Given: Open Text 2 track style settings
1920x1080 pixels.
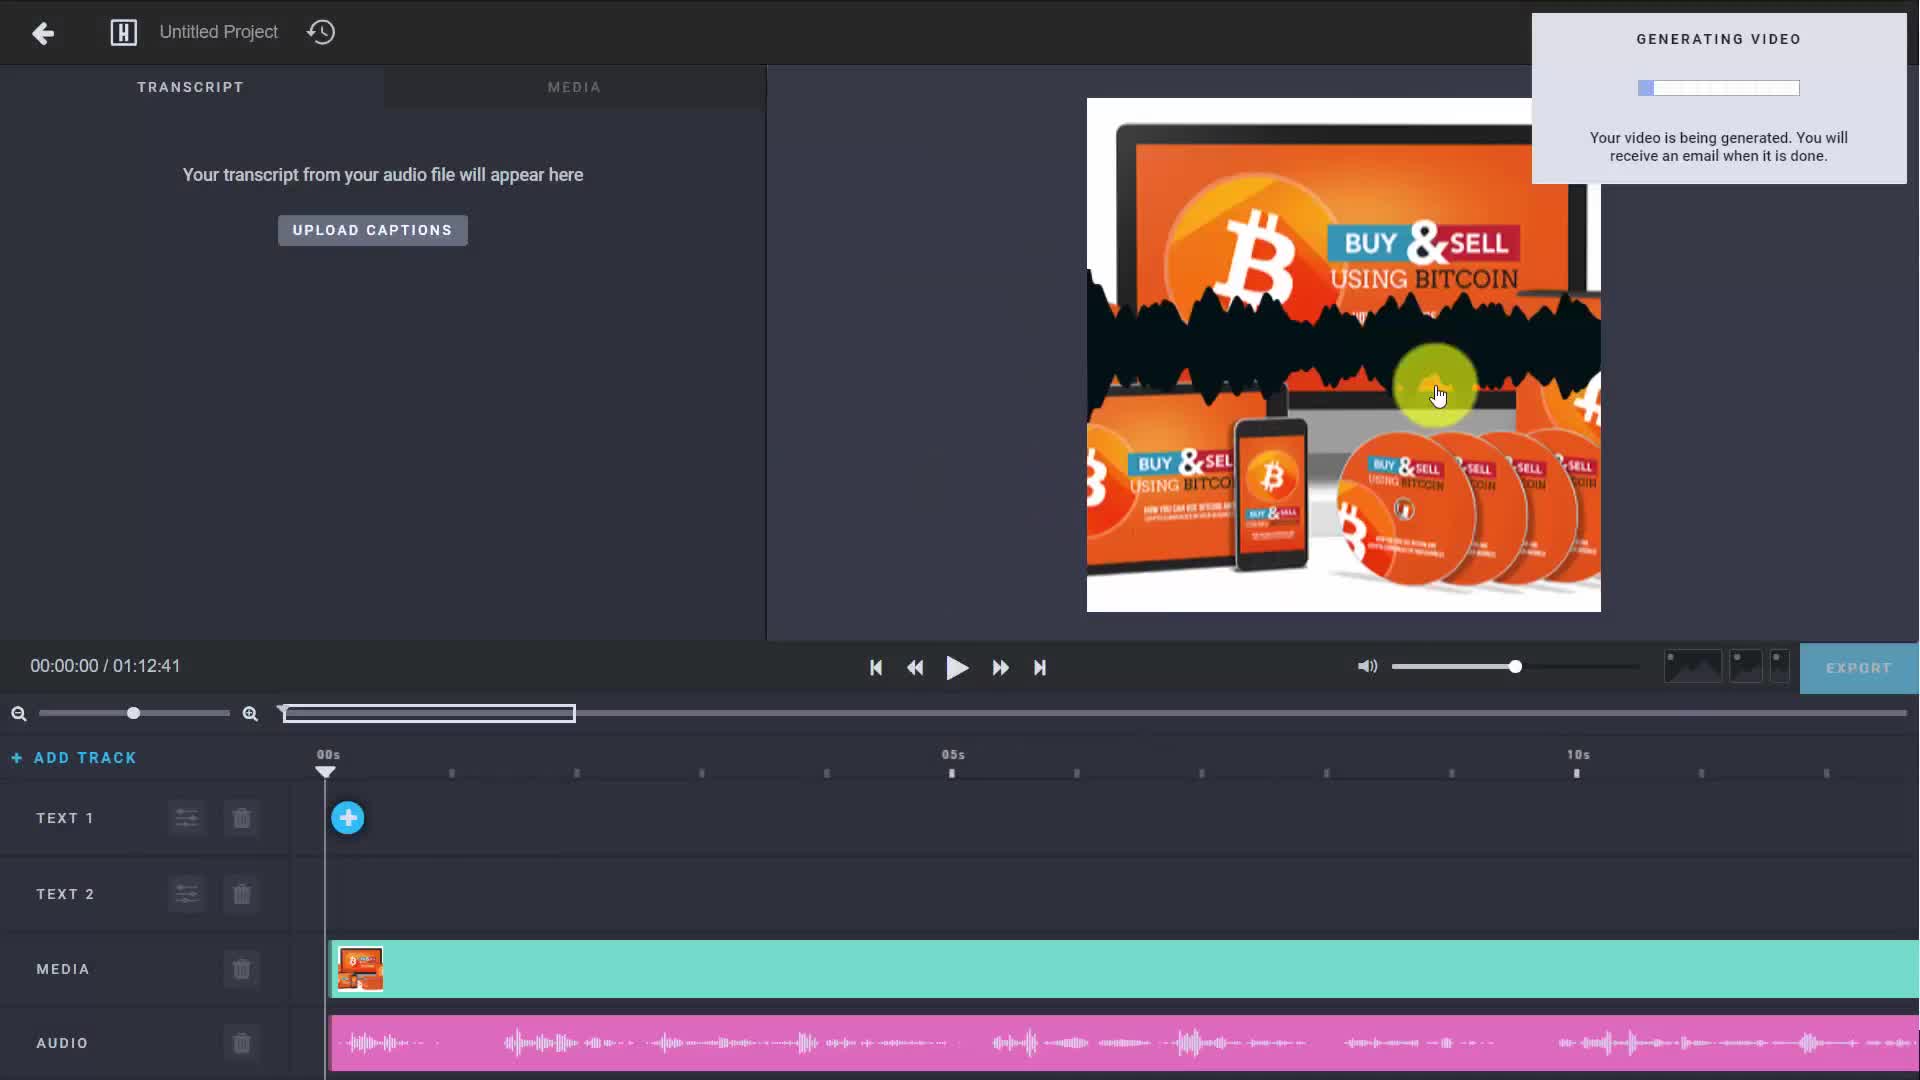Looking at the screenshot, I should pyautogui.click(x=187, y=894).
